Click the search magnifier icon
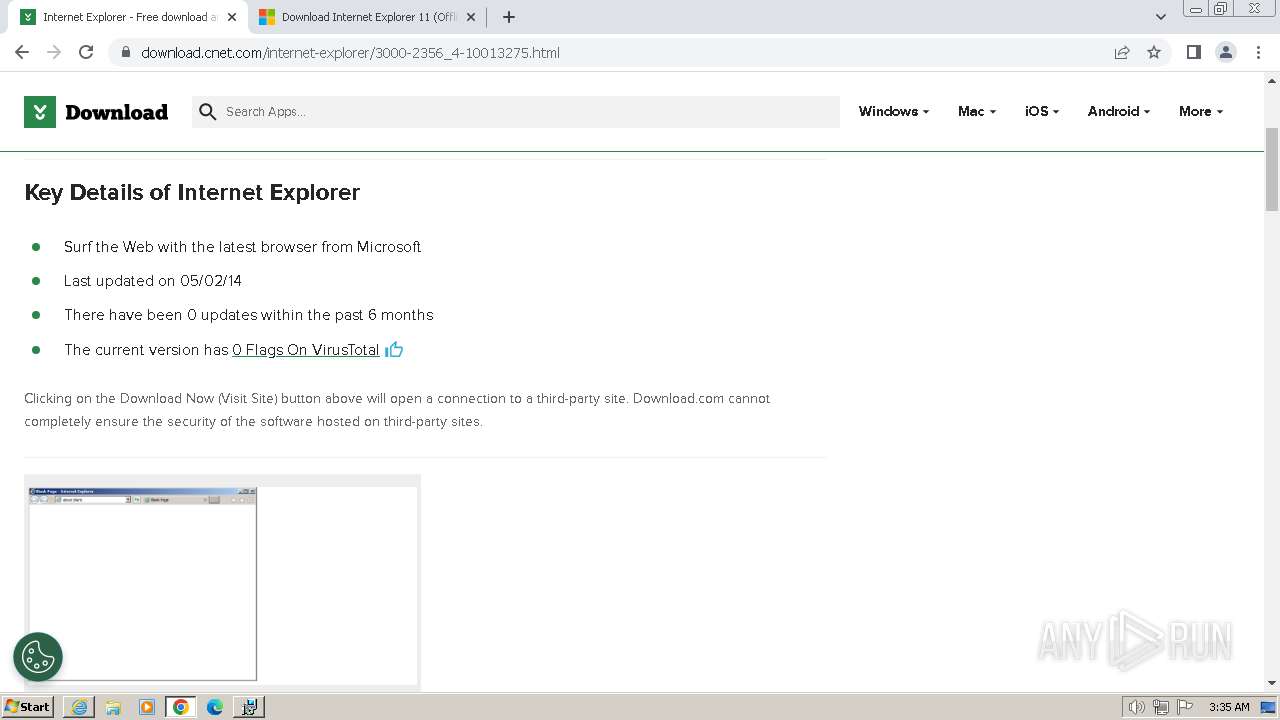This screenshot has height=720, width=1280. click(208, 112)
